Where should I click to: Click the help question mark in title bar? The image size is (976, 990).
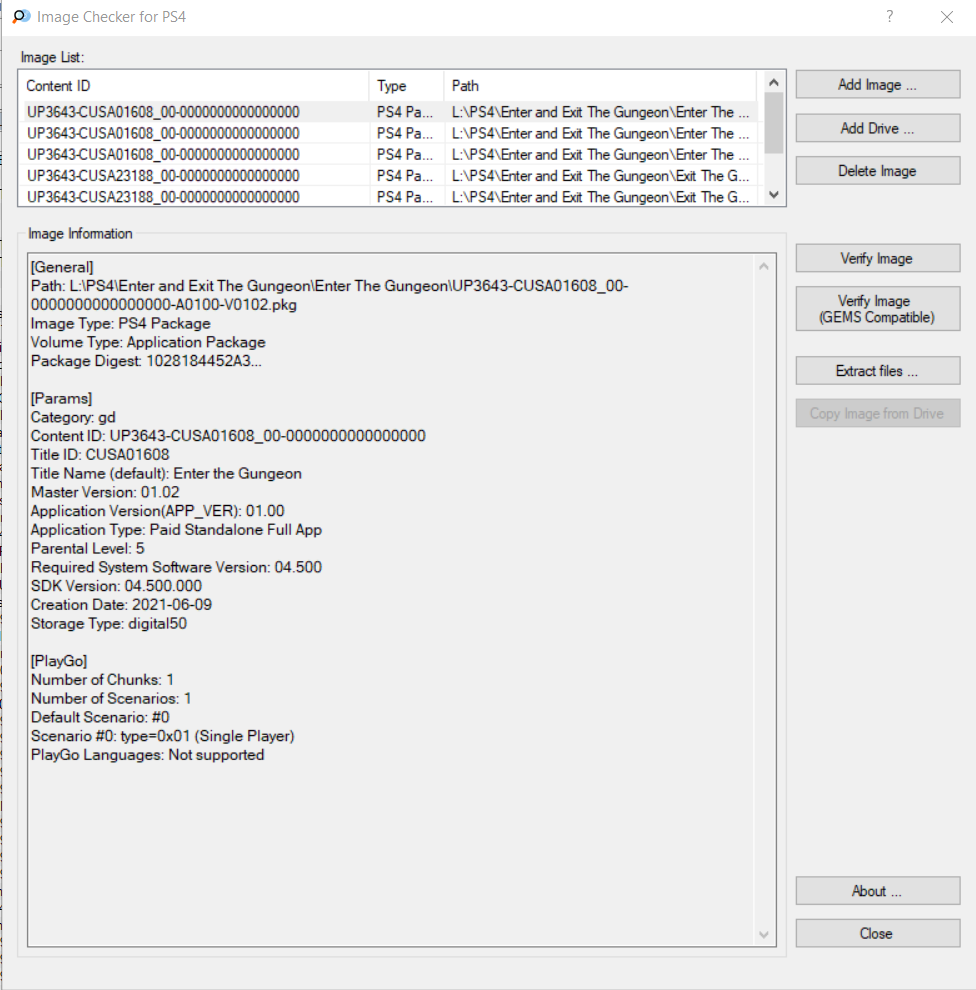point(890,16)
